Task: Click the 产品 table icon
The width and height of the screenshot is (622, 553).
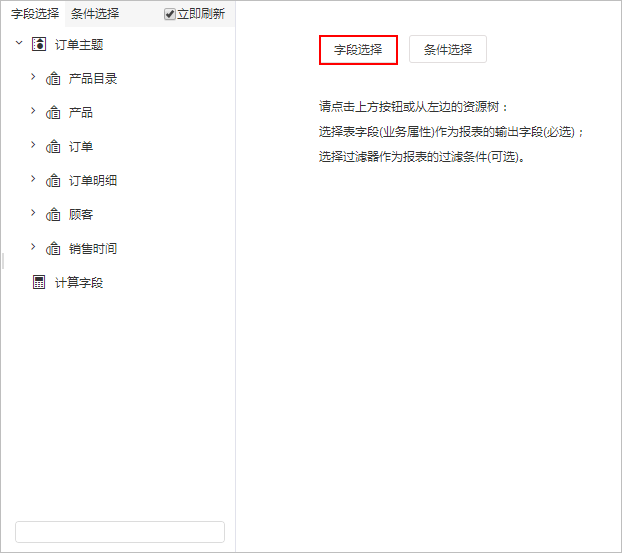Action: tap(53, 113)
